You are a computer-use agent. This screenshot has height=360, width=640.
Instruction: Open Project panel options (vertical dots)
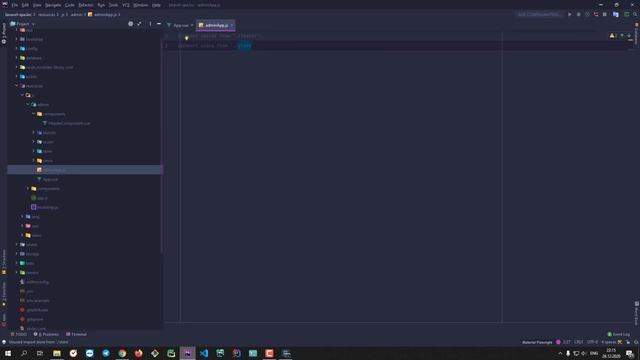[150, 24]
